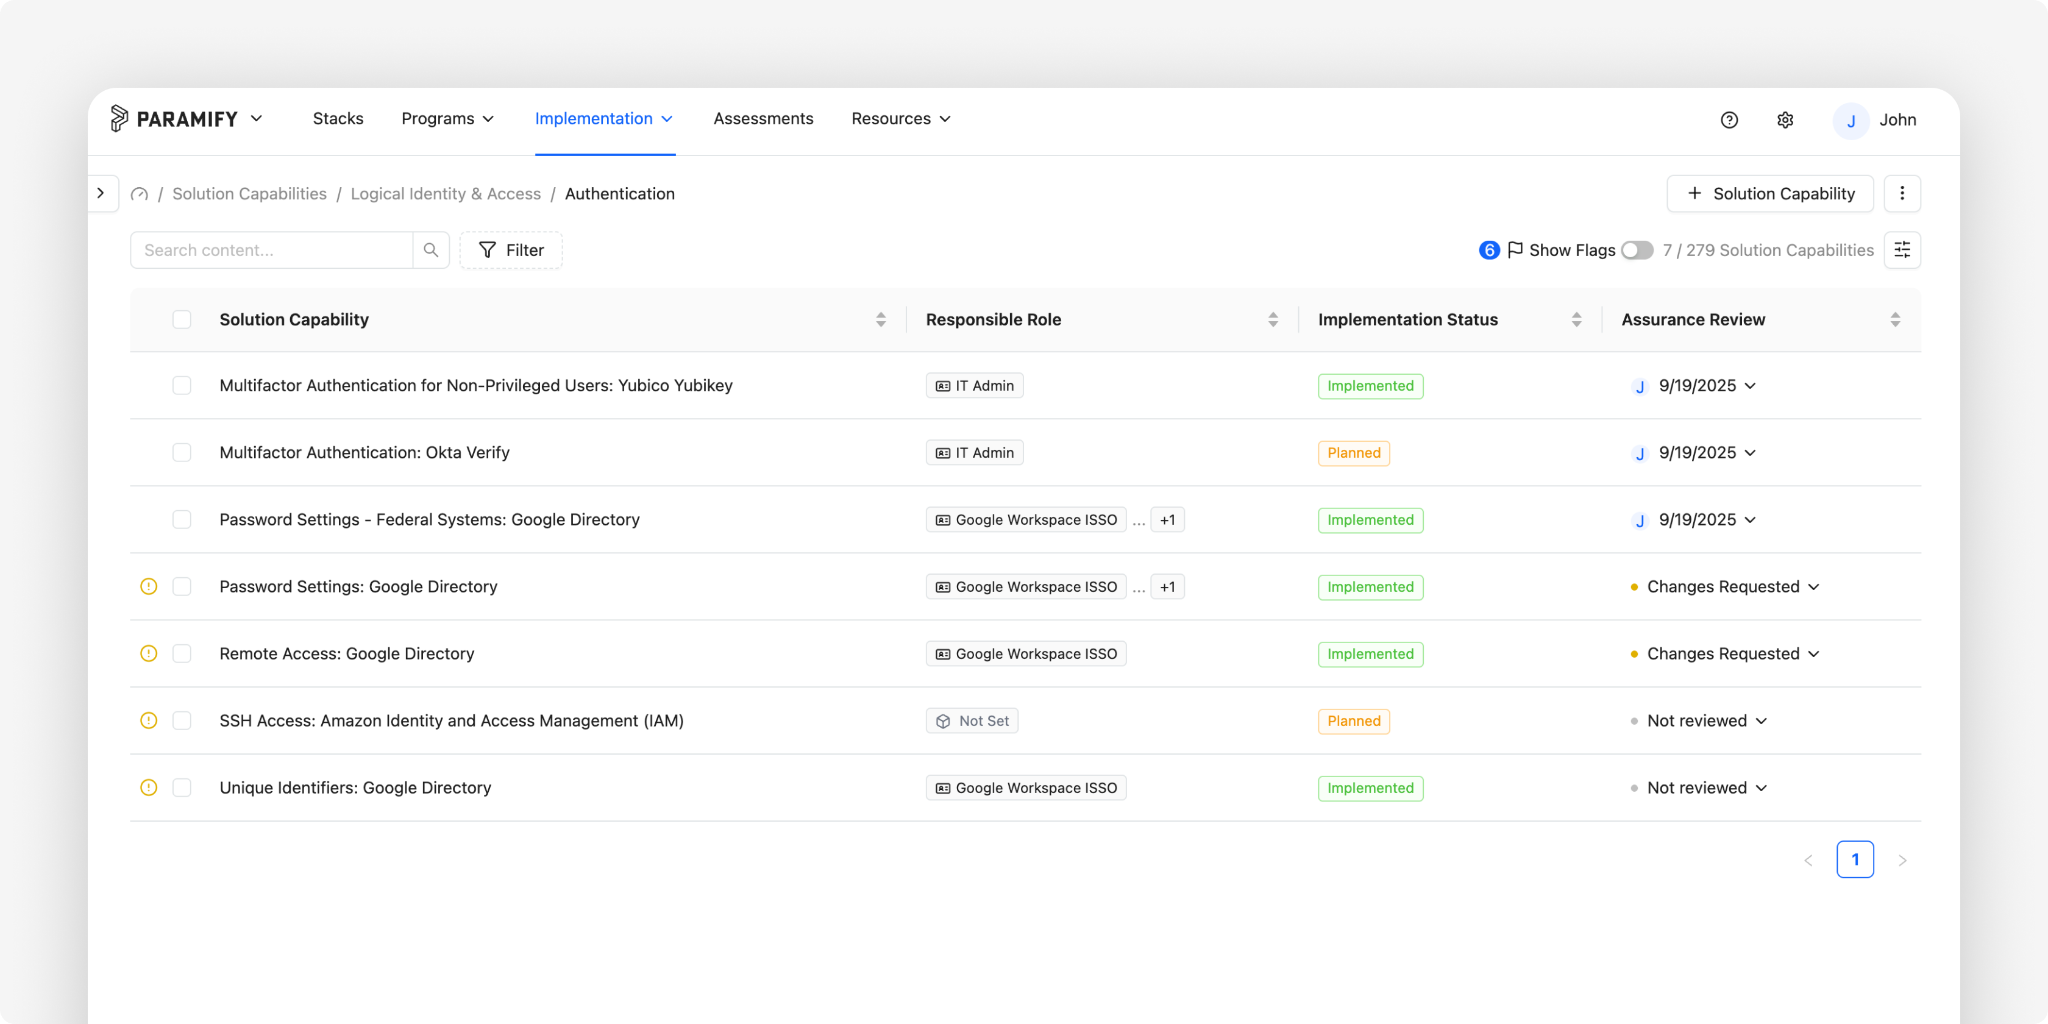
Task: Open the Stacks menu item
Action: (x=338, y=119)
